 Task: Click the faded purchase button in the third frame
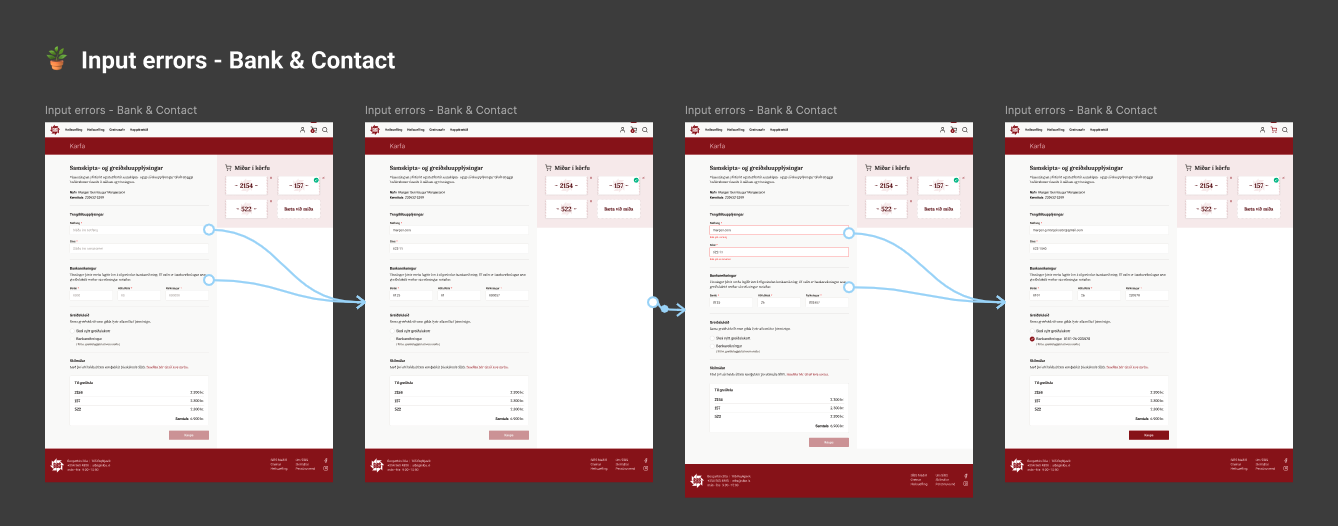(829, 442)
